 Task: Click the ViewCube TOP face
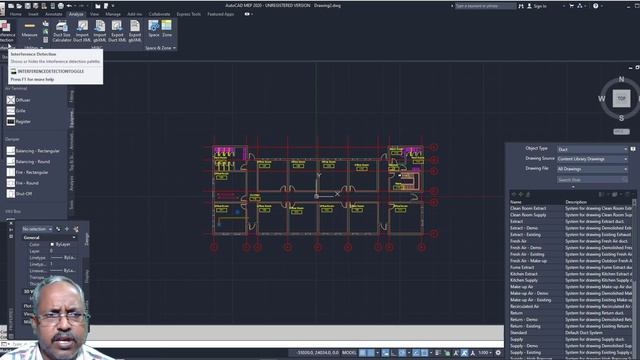(x=621, y=98)
